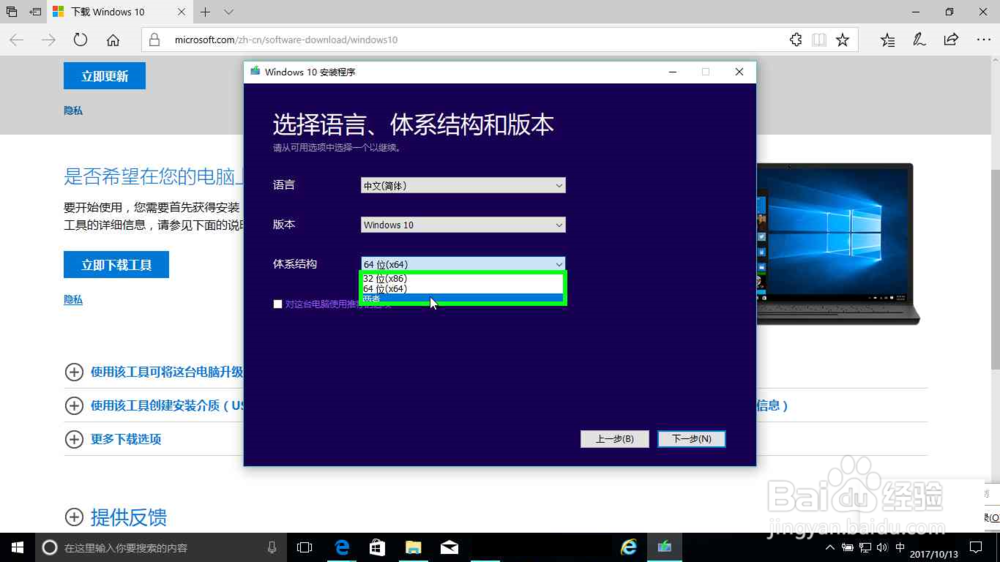Add web notes with pen icon
Viewport: 1000px width, 562px height.
pos(918,40)
